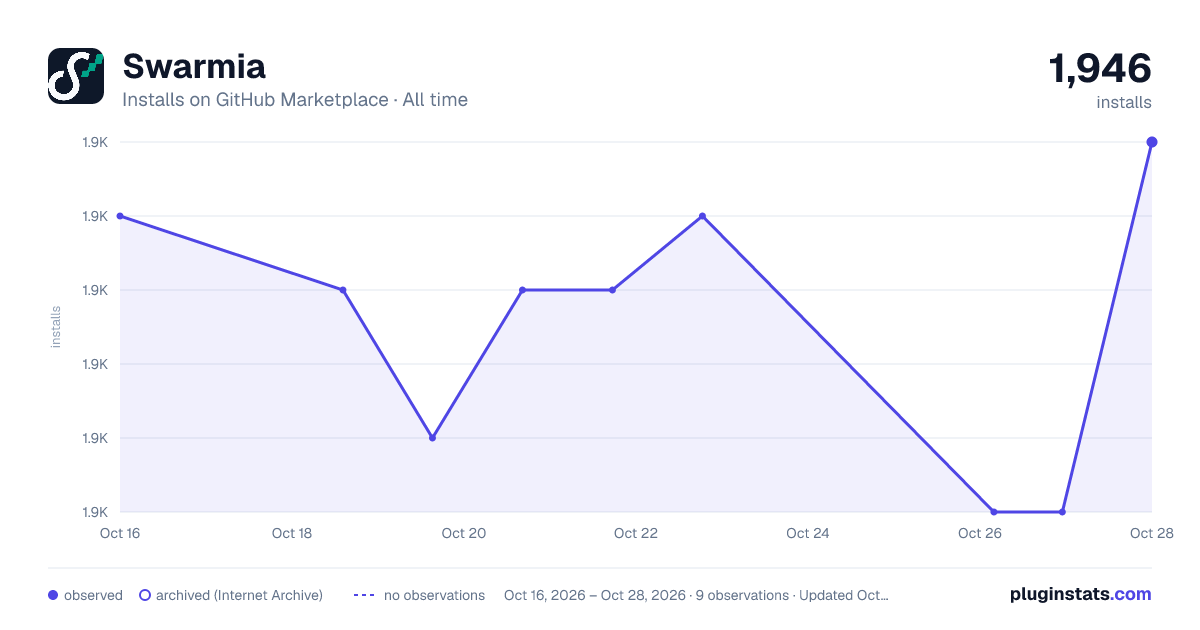The image size is (1200, 630).
Task: Click the data point just before Oct 22
Action: point(612,290)
